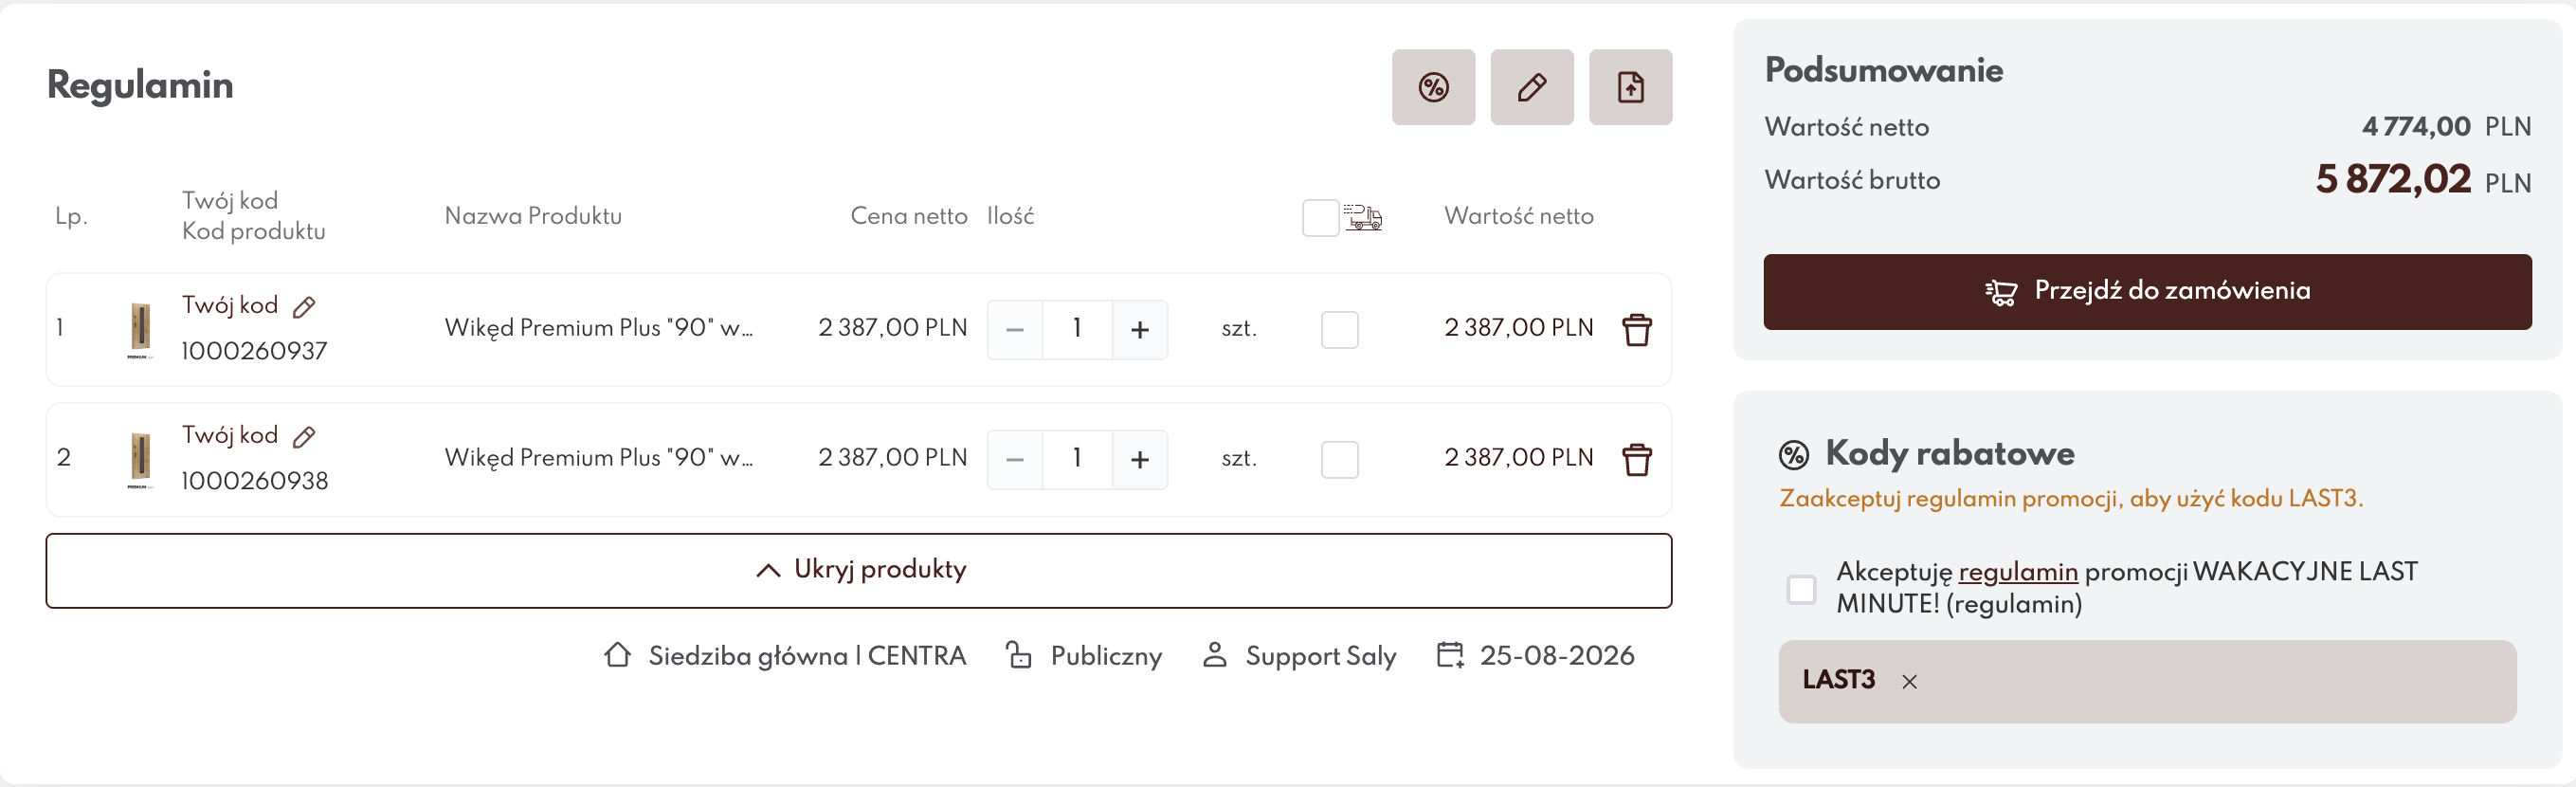The image size is (2576, 787).
Task: Click Siedziba główna | CENTRA text
Action: [x=807, y=656]
